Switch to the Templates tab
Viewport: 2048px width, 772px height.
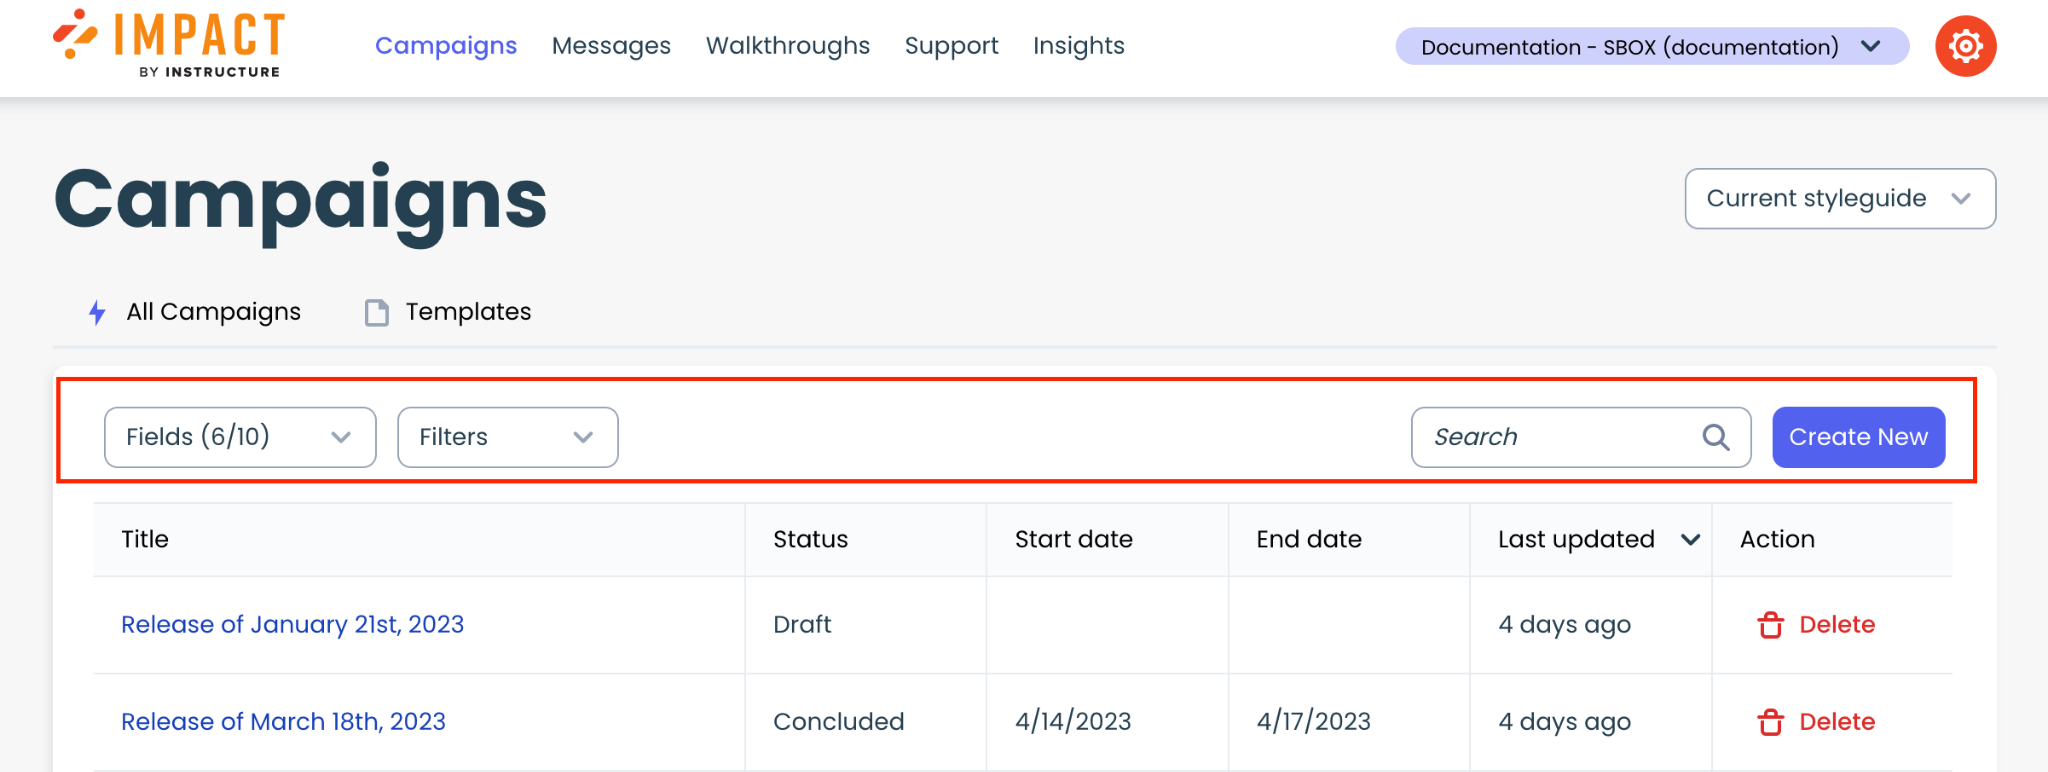click(467, 312)
